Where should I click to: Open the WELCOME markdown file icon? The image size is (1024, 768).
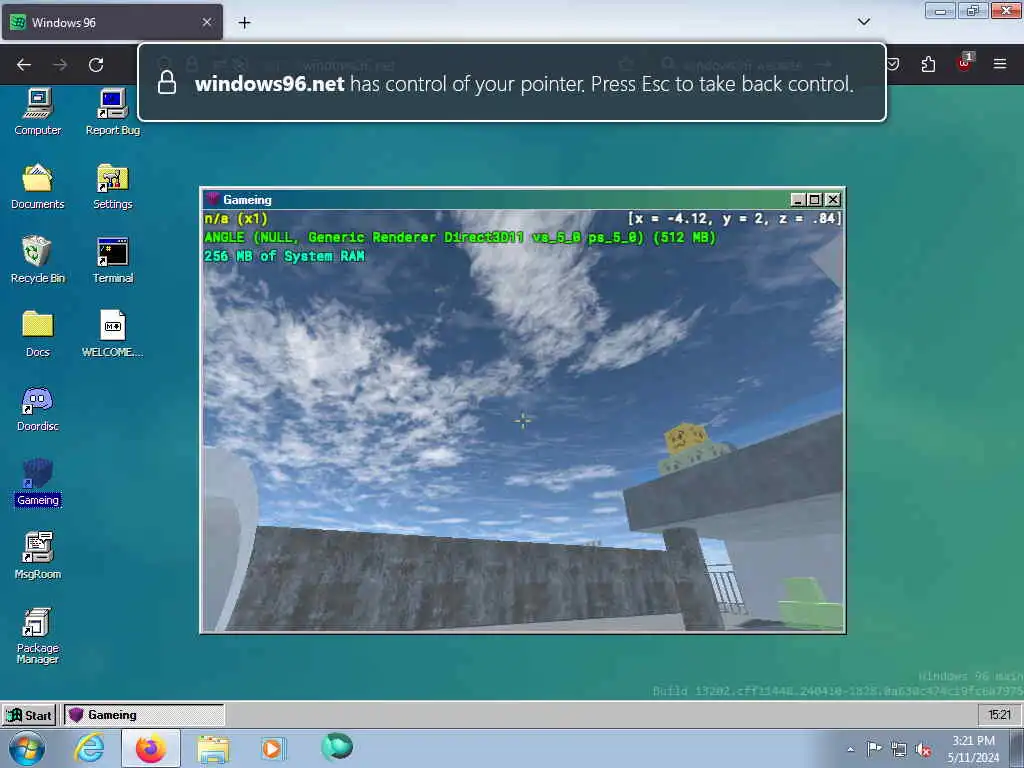112,334
